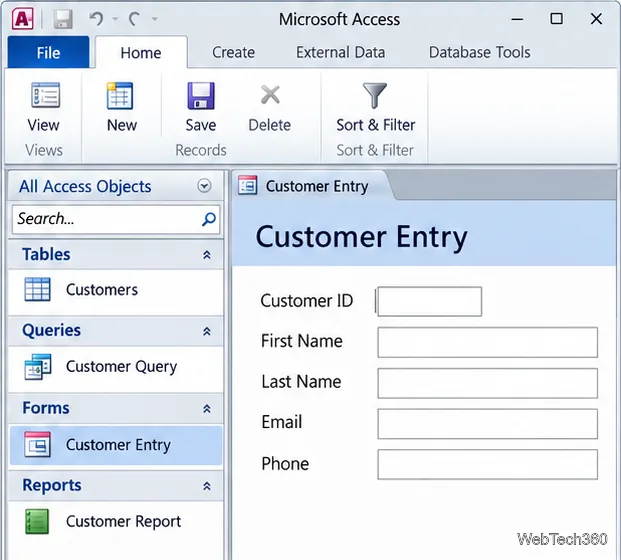Image resolution: width=621 pixels, height=560 pixels.
Task: Switch to the Home ribbon tab
Action: [141, 53]
